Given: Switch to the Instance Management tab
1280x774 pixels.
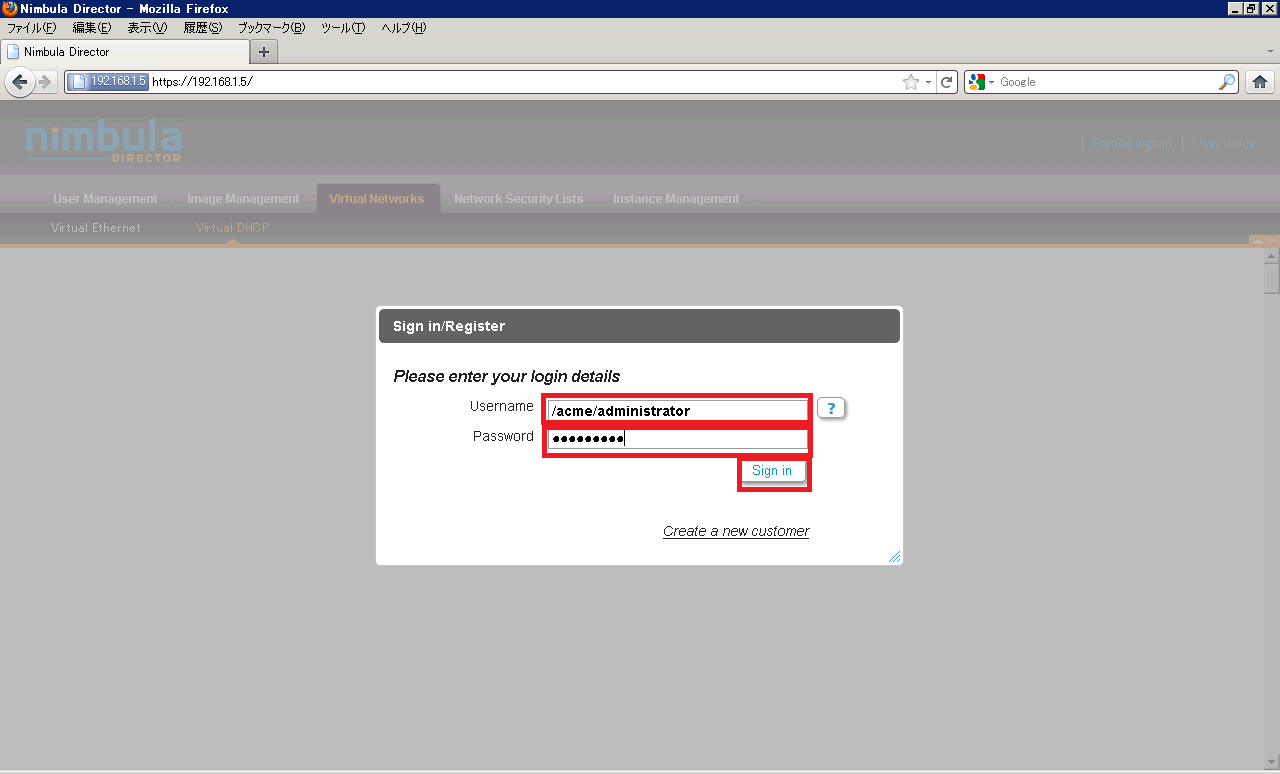Looking at the screenshot, I should click(676, 199).
